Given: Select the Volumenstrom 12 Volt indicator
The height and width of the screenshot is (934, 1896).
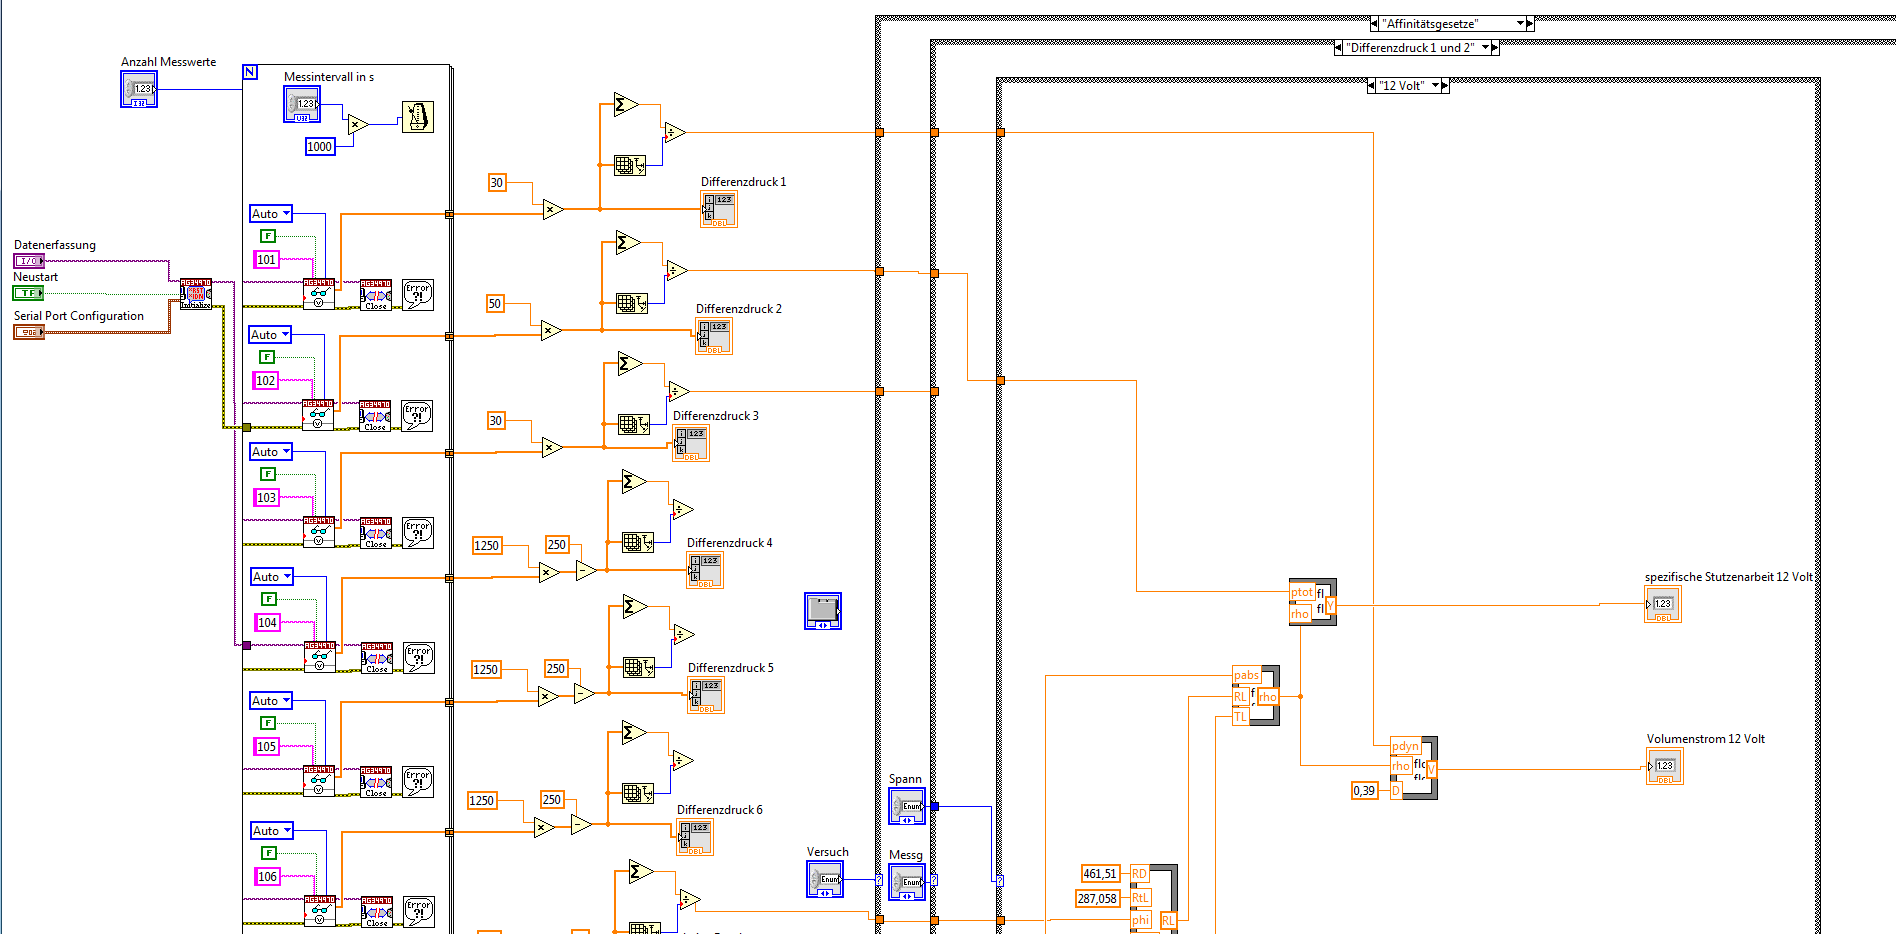Looking at the screenshot, I should [x=1665, y=766].
